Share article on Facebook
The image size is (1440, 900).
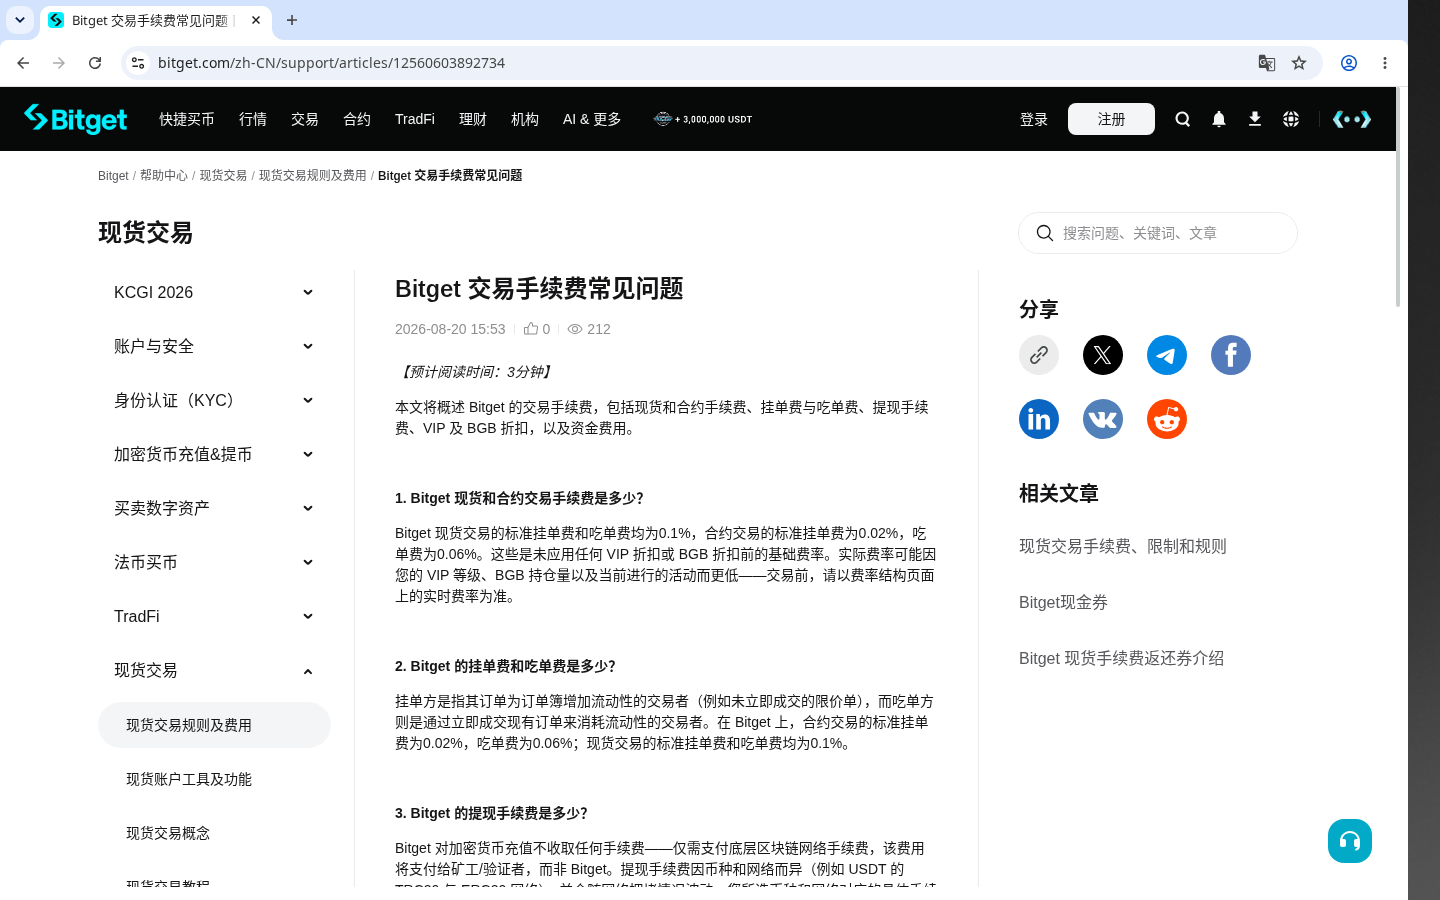[1231, 355]
